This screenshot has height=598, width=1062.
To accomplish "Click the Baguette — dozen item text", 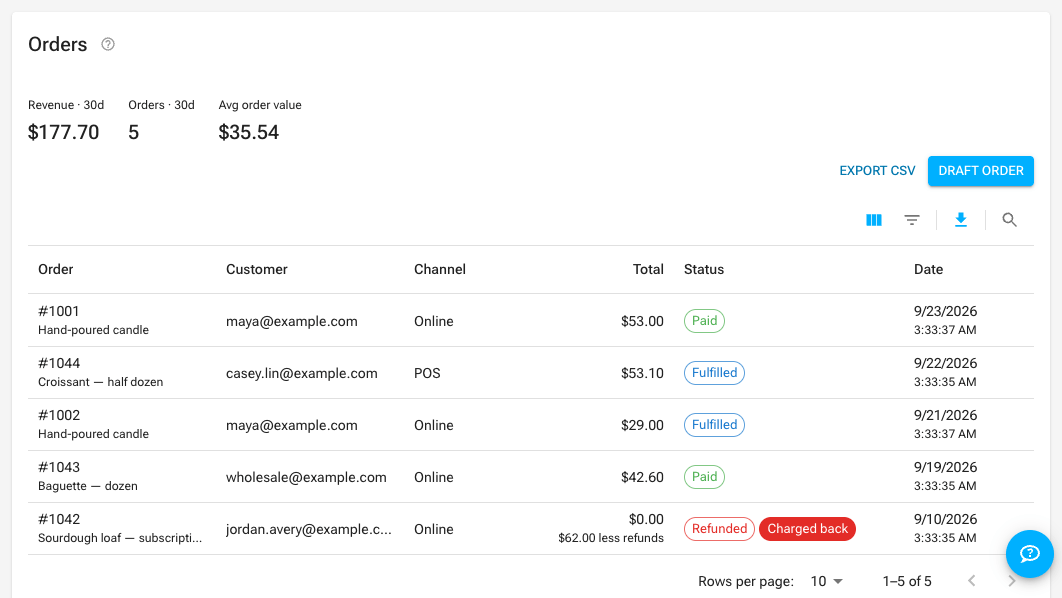I will (87, 486).
